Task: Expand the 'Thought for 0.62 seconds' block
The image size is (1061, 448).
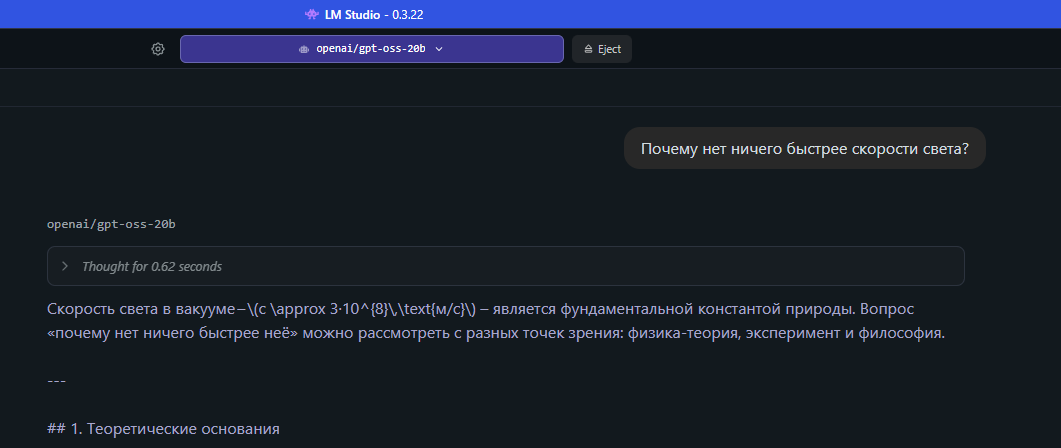Action: pyautogui.click(x=505, y=266)
